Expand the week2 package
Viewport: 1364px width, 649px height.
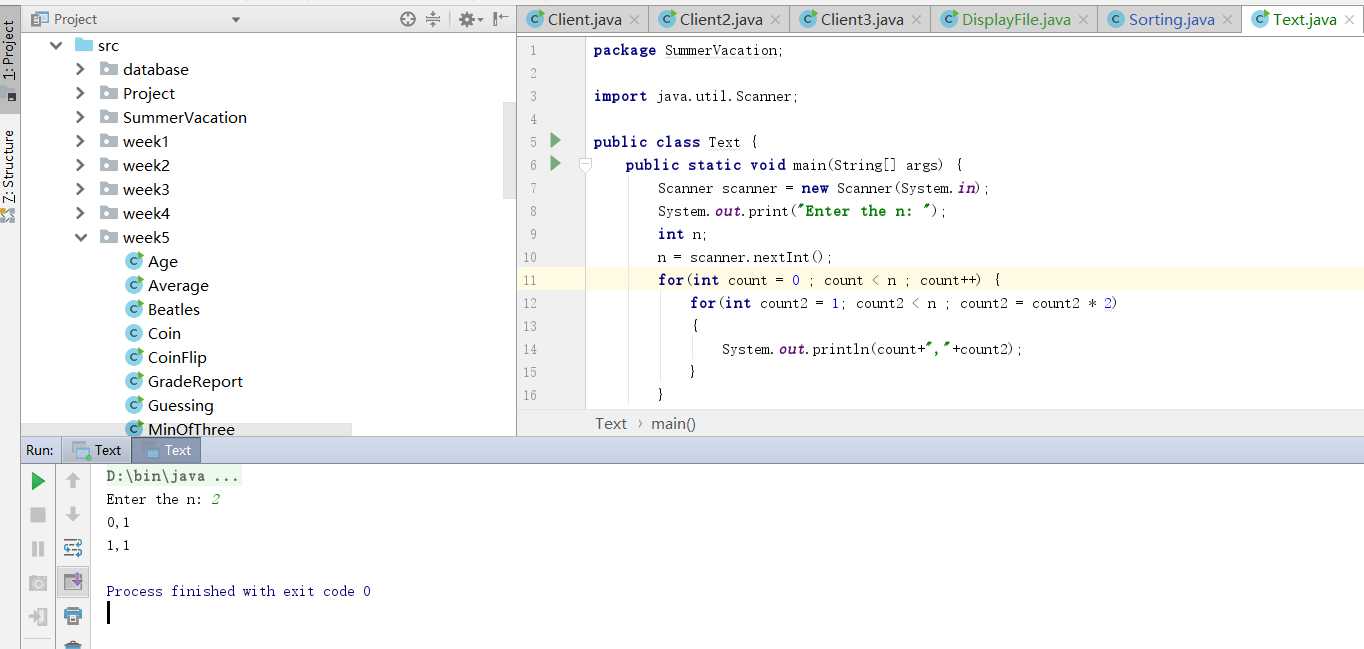80,165
